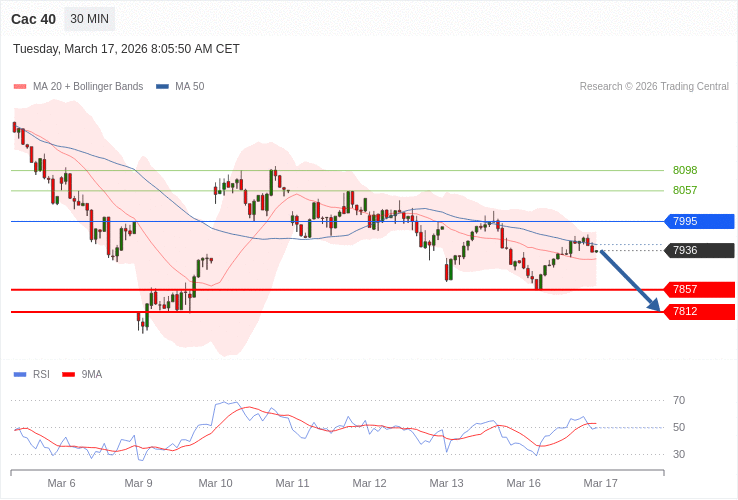The image size is (738, 500).
Task: Select the 7936 current price tag
Action: [699, 251]
